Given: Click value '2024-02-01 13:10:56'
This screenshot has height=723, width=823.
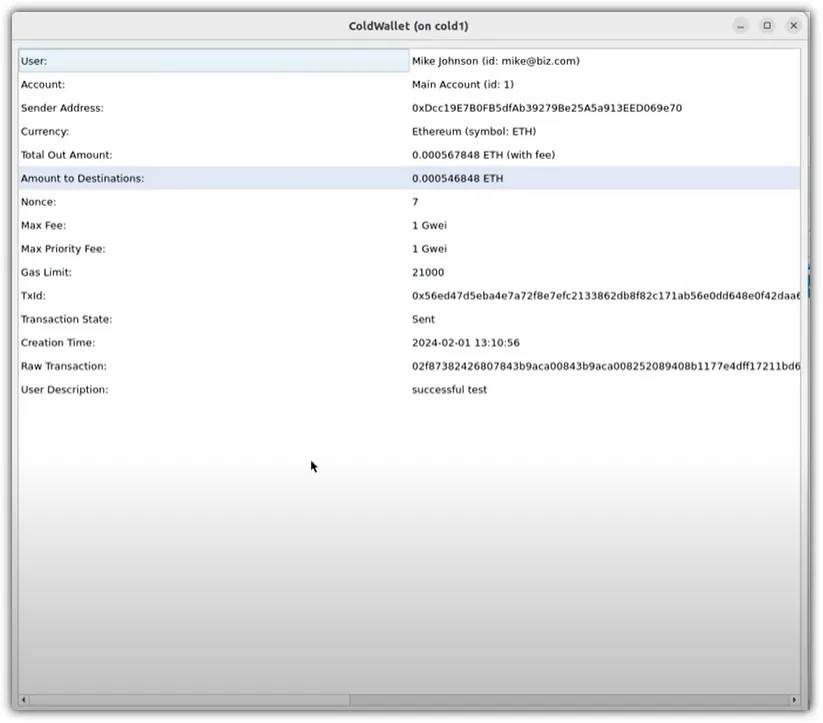Looking at the screenshot, I should tap(466, 343).
